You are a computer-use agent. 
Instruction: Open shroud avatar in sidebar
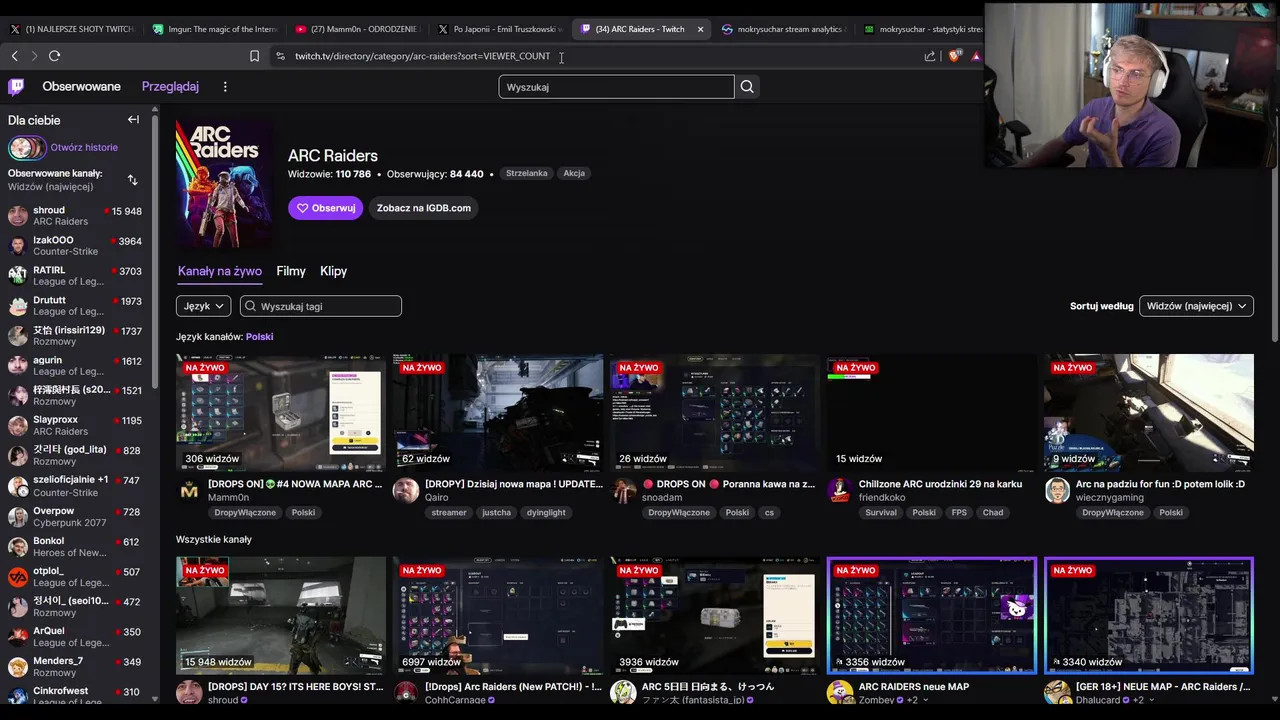(x=18, y=216)
